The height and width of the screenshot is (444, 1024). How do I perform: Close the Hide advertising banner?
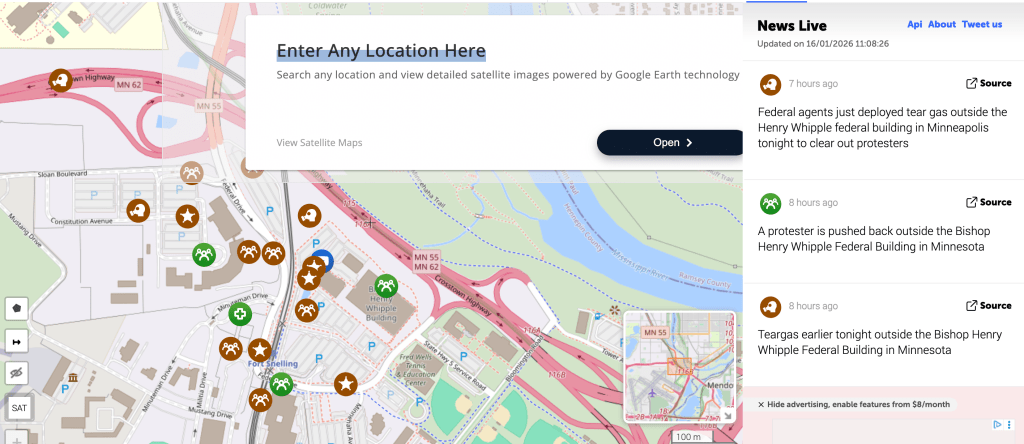(761, 404)
